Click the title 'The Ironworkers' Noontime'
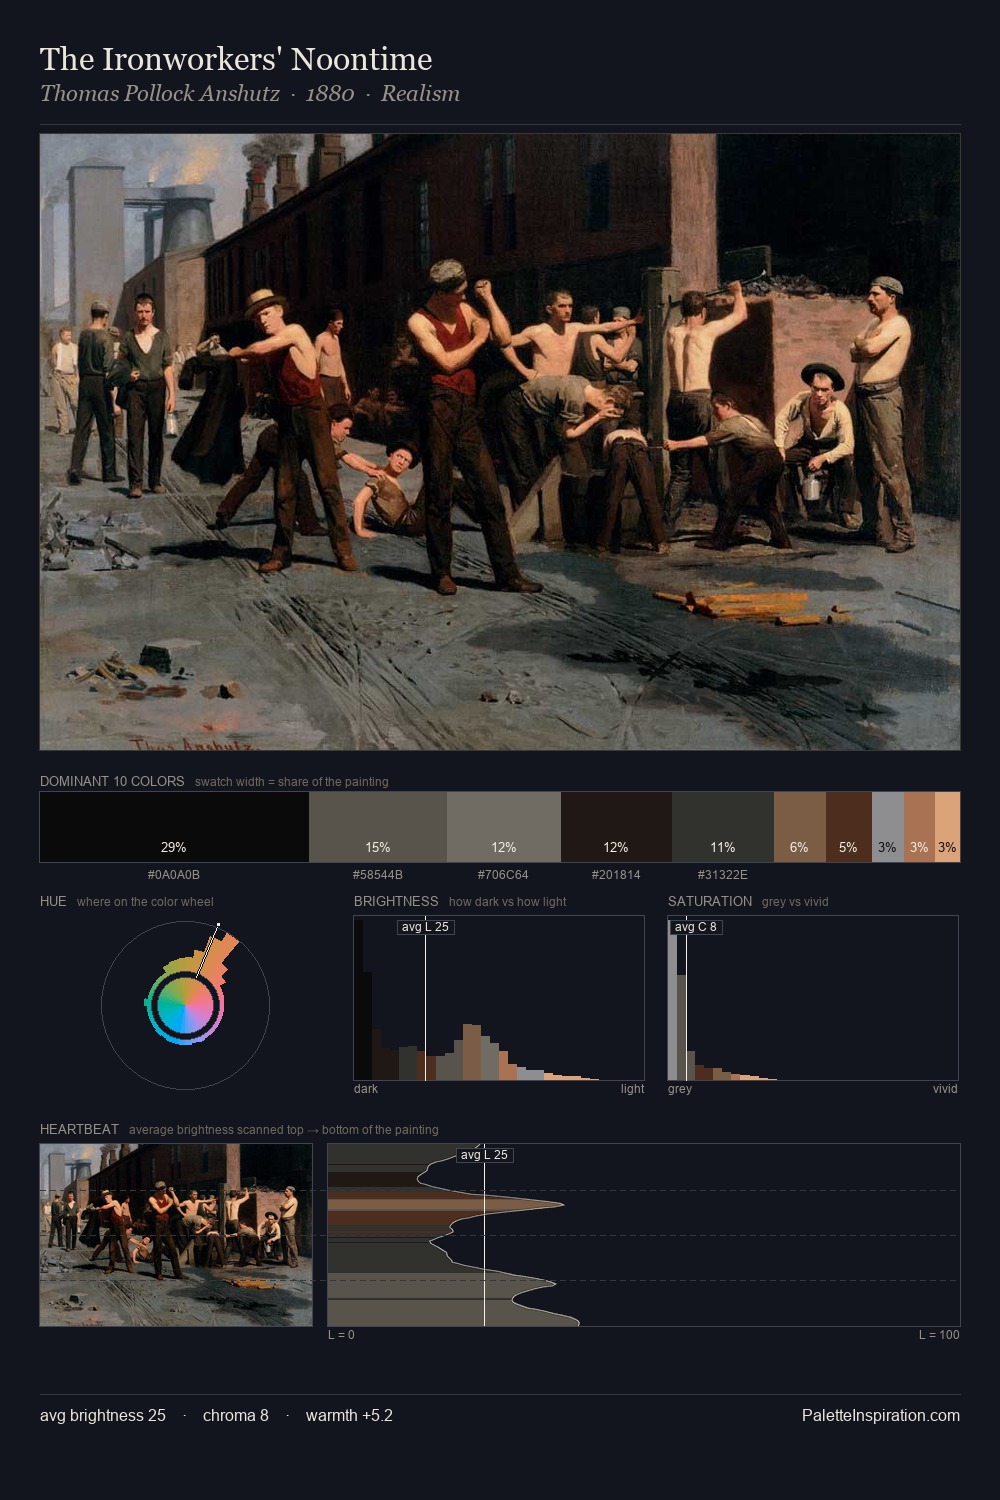 236,59
